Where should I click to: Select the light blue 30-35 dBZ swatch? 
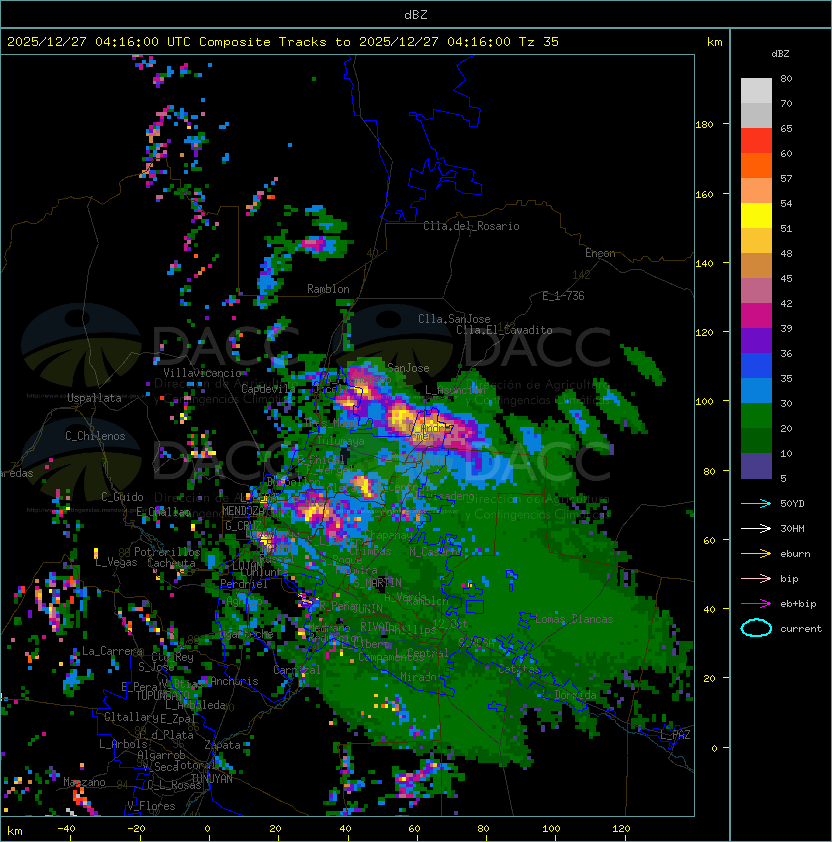click(756, 390)
